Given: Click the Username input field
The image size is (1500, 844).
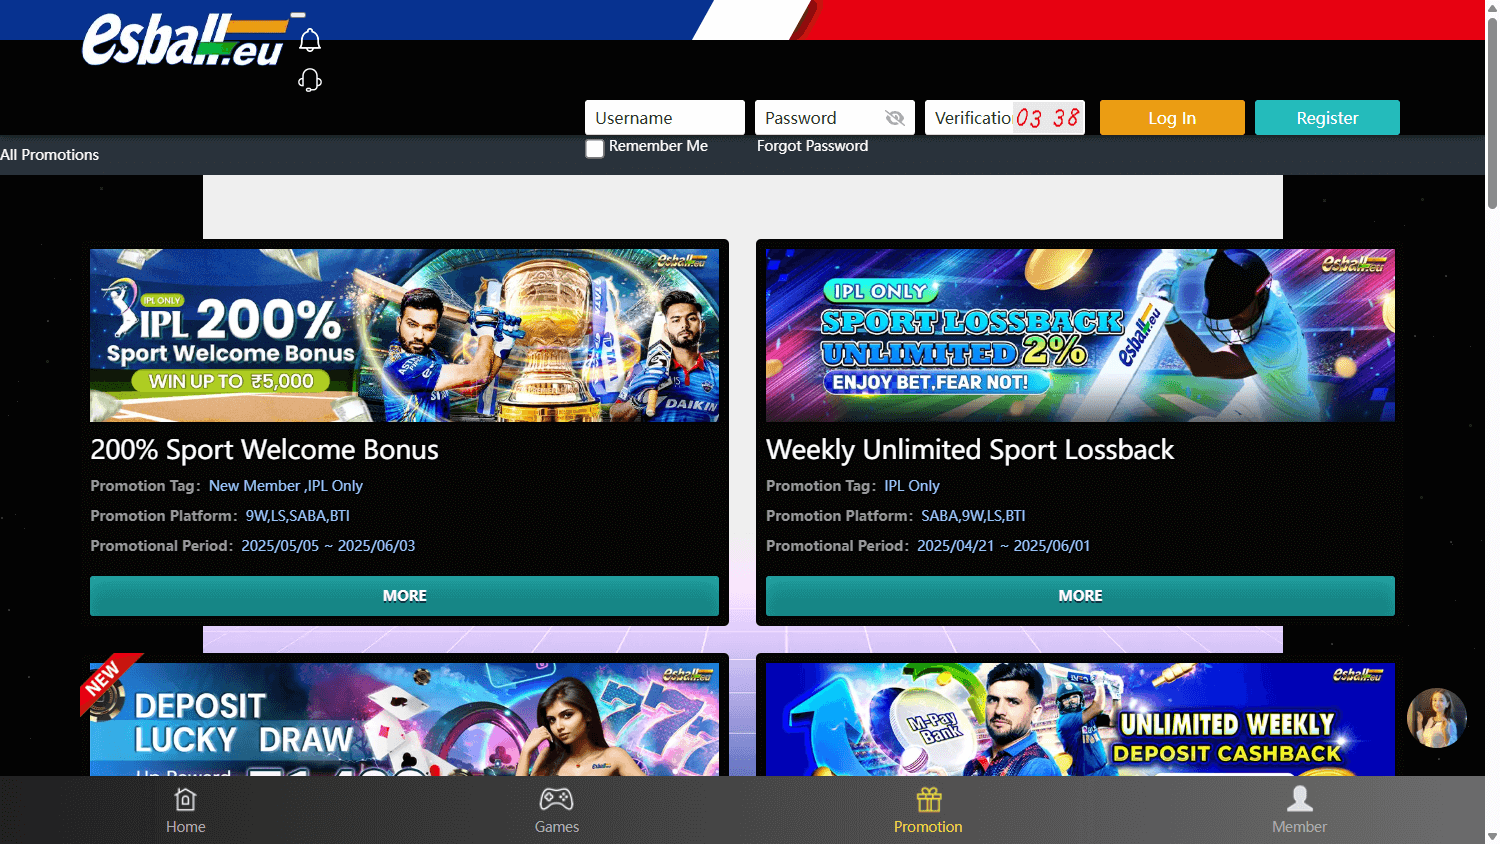Looking at the screenshot, I should click(x=664, y=117).
